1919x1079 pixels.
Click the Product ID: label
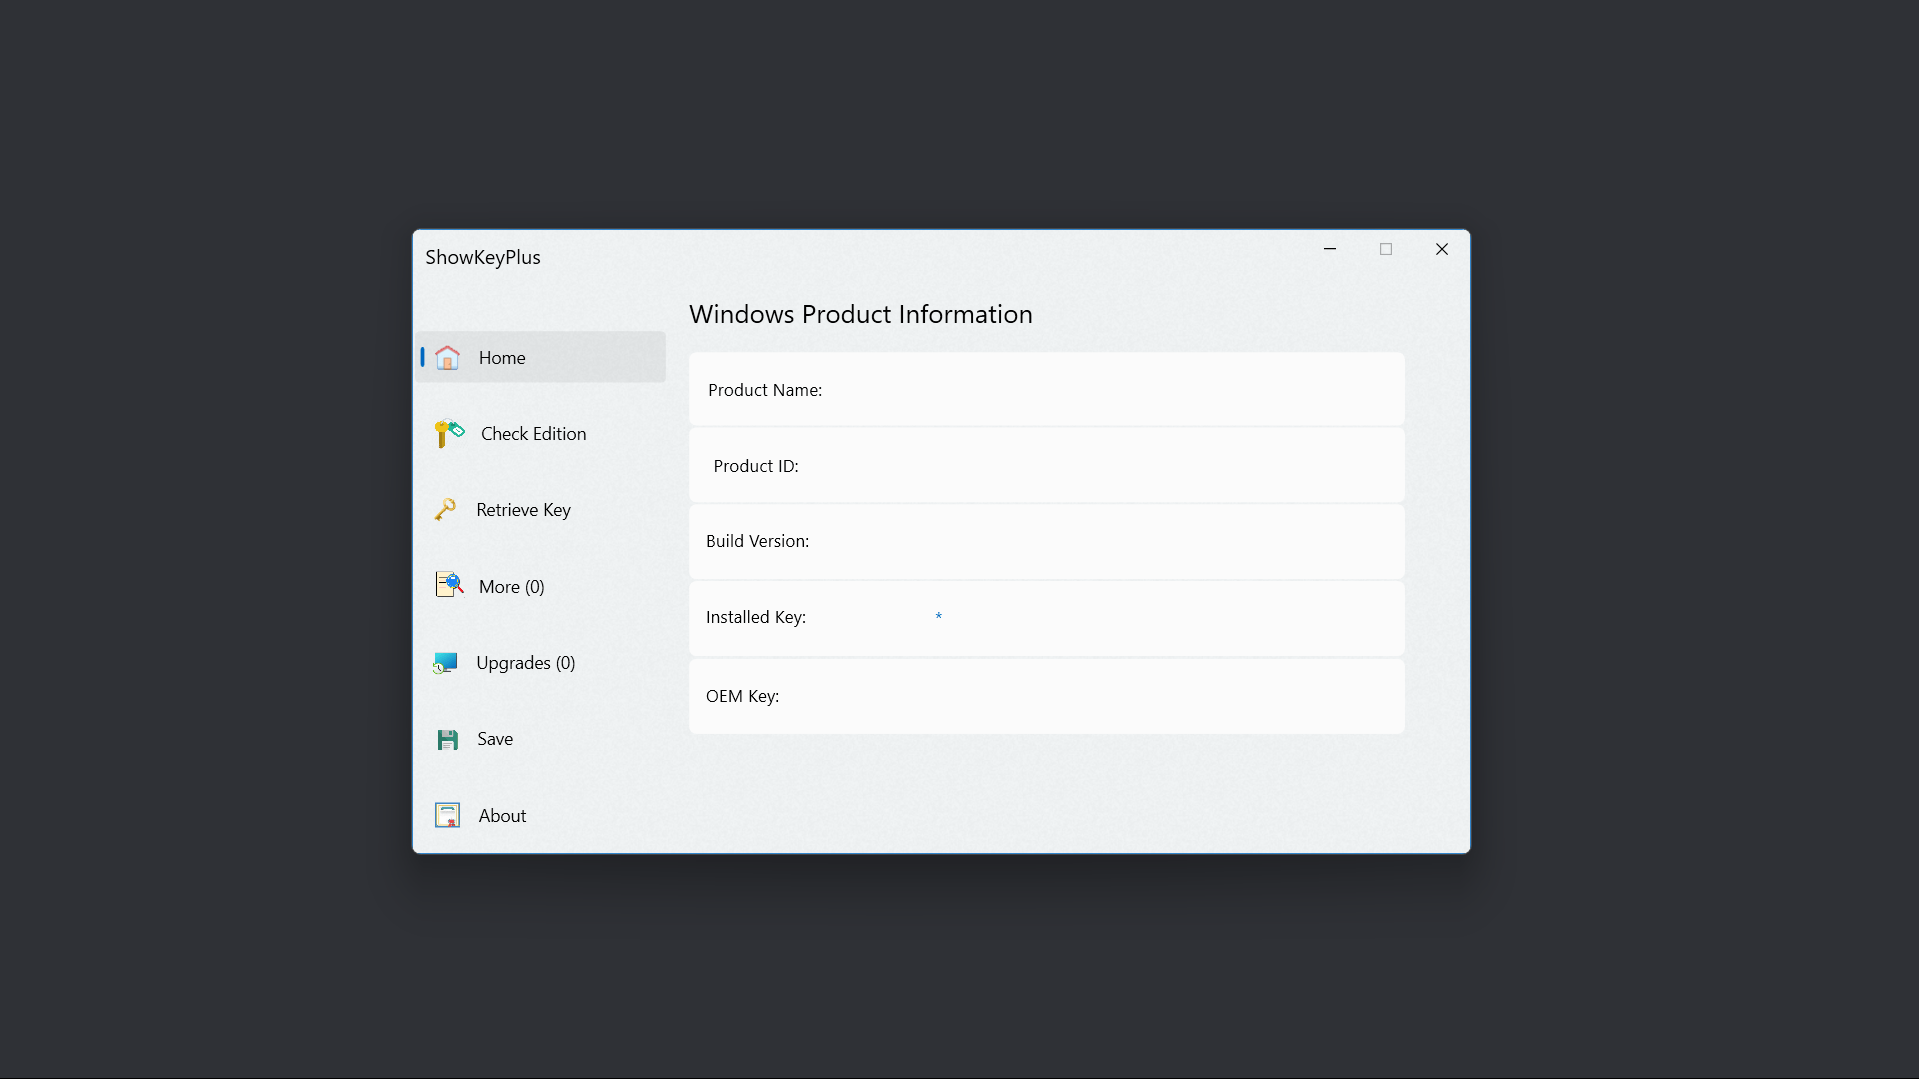(x=756, y=466)
